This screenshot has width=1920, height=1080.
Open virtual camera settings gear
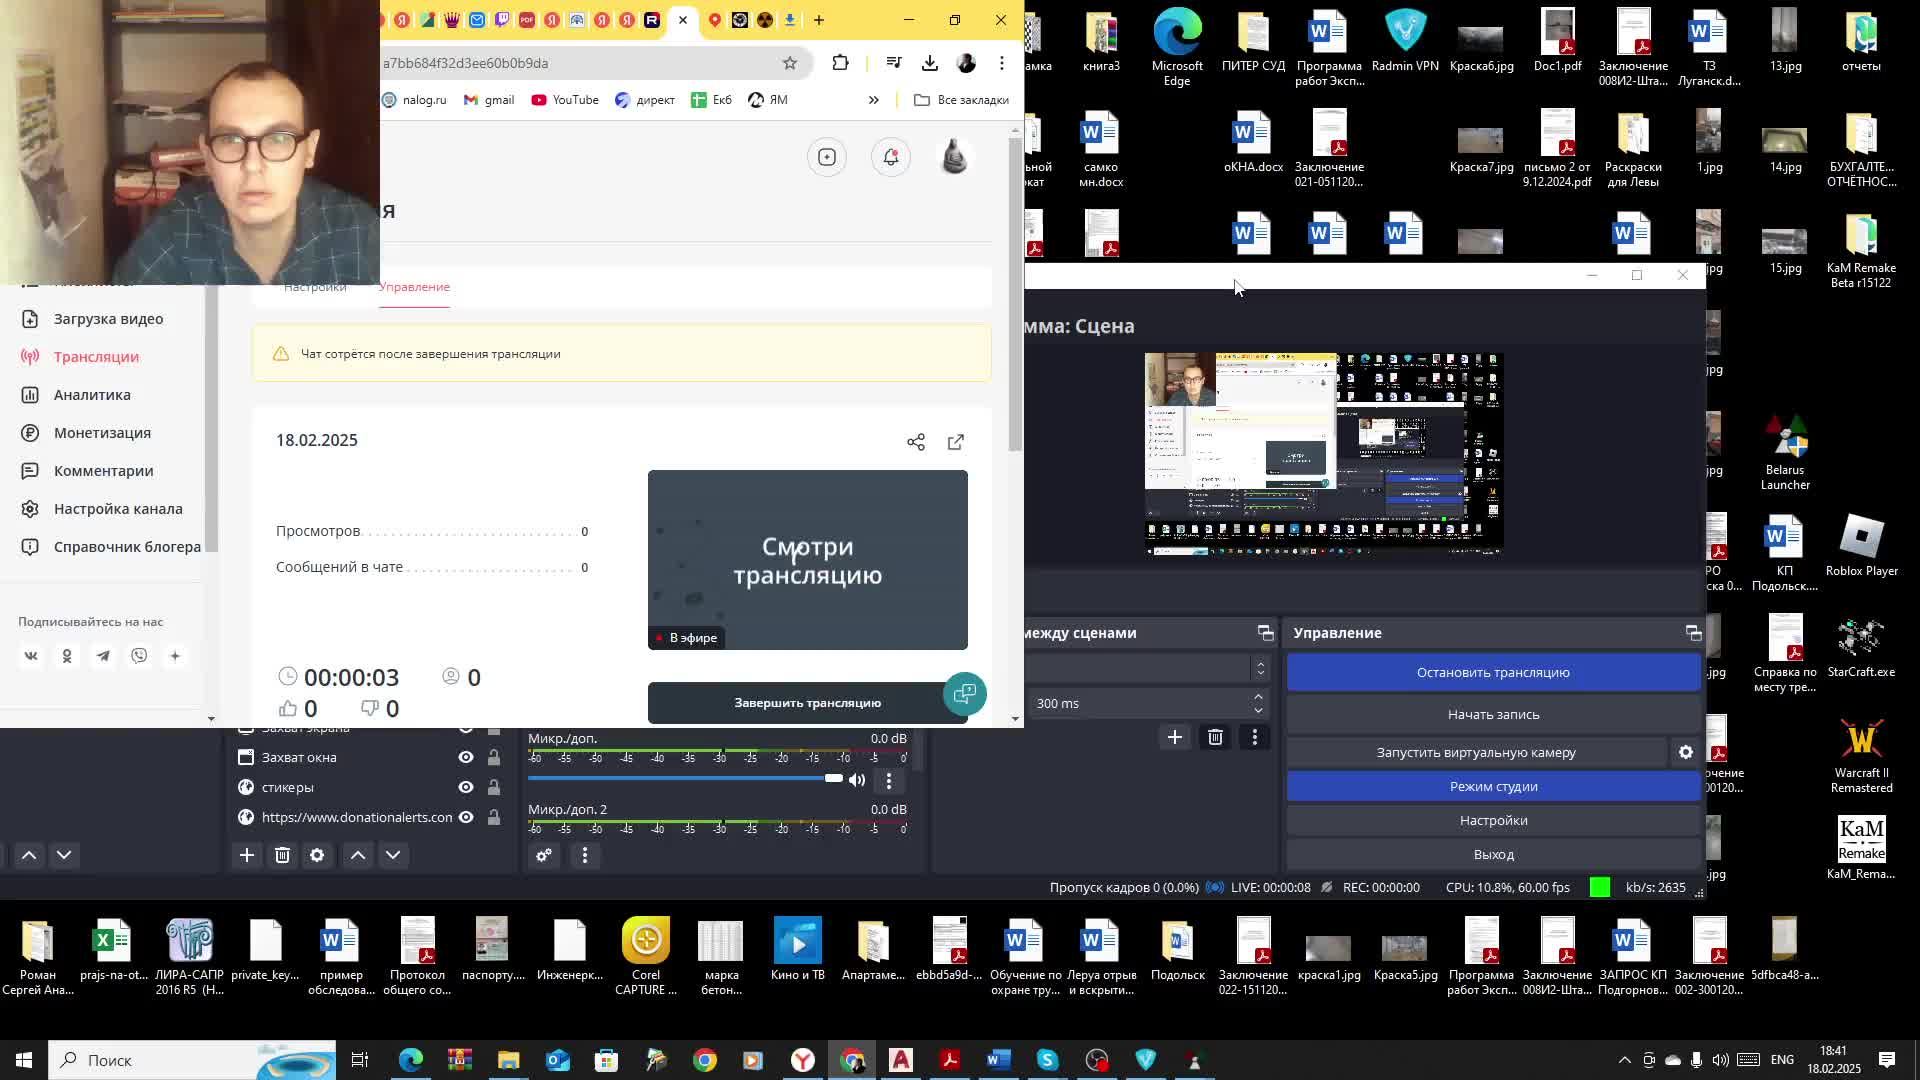tap(1686, 753)
